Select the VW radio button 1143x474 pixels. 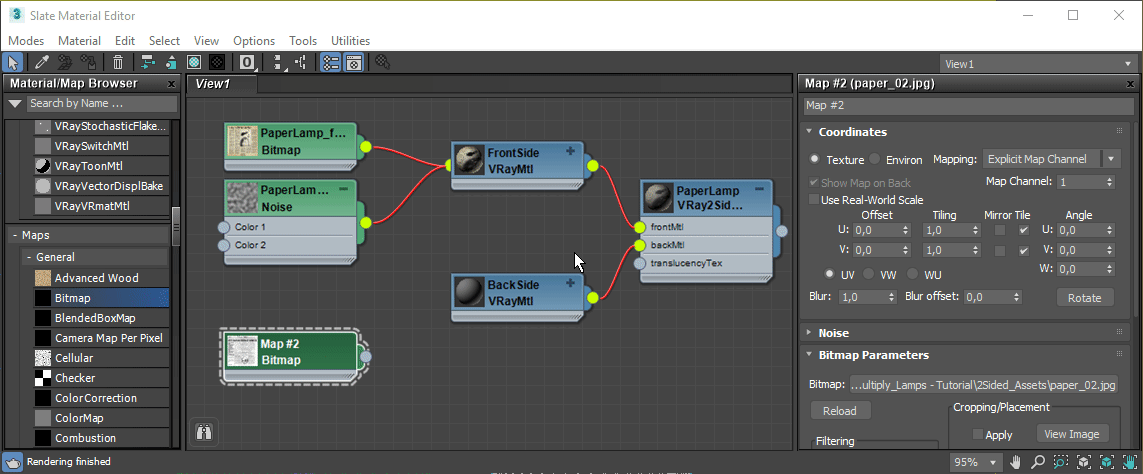[869, 274]
